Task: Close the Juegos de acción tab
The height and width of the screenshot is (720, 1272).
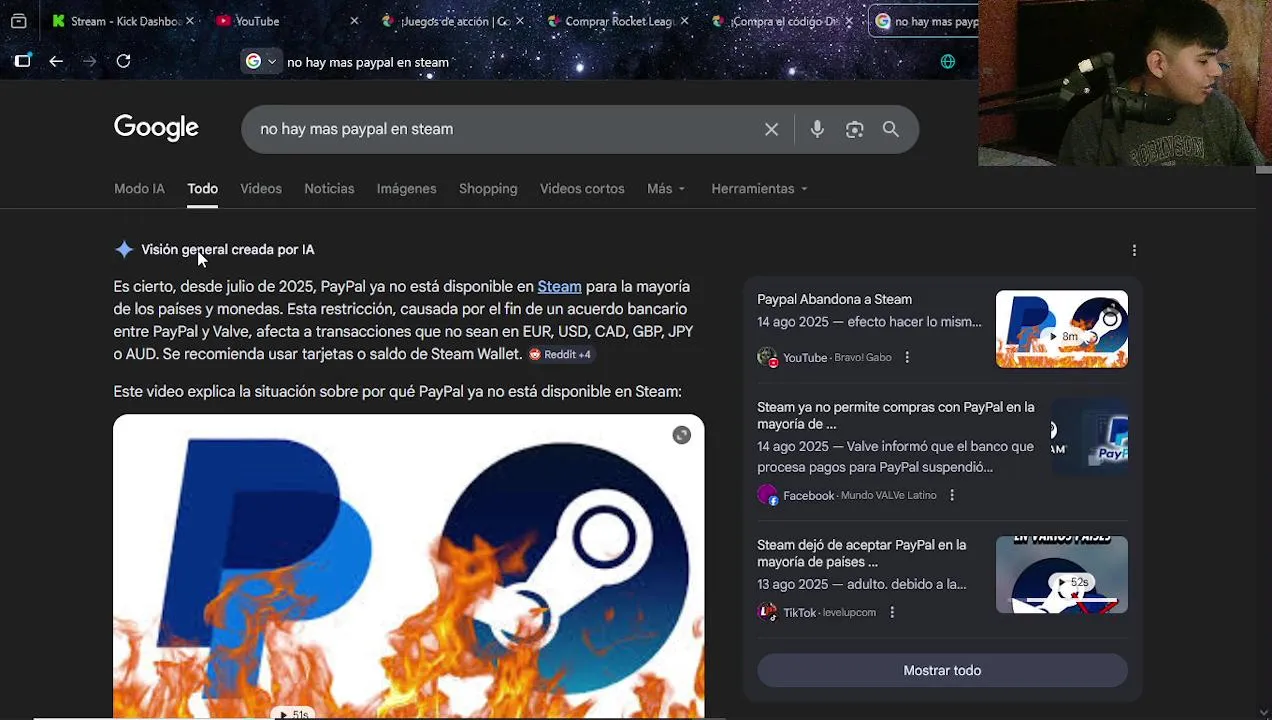Action: 519,21
